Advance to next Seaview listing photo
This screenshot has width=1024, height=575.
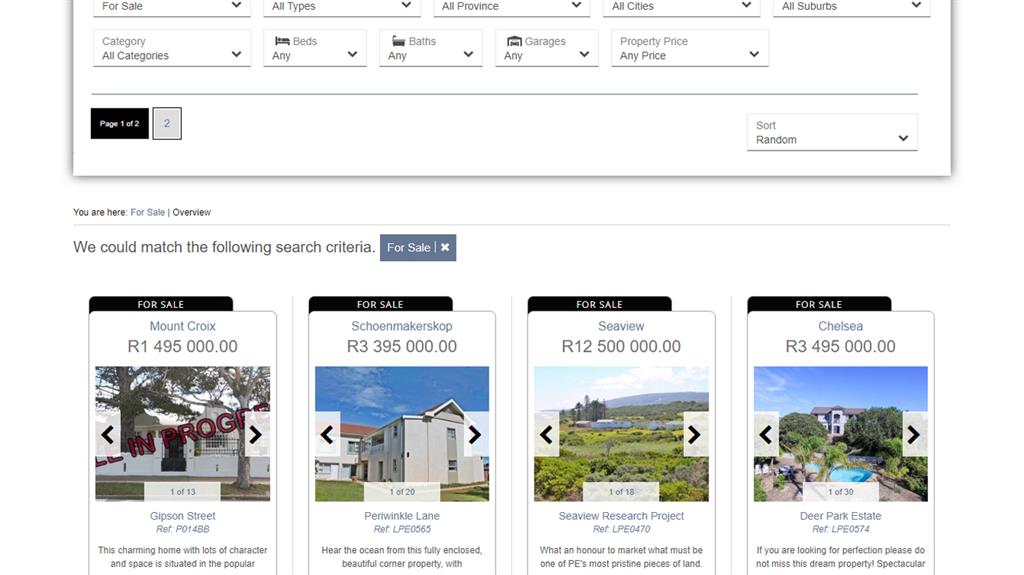click(695, 435)
